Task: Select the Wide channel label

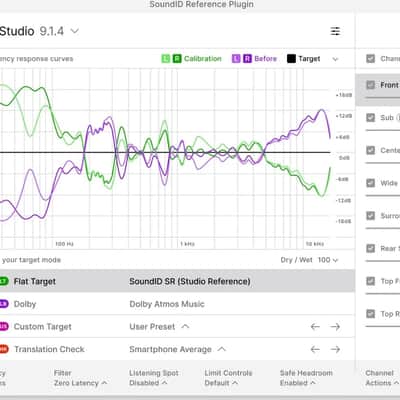Action: point(389,183)
